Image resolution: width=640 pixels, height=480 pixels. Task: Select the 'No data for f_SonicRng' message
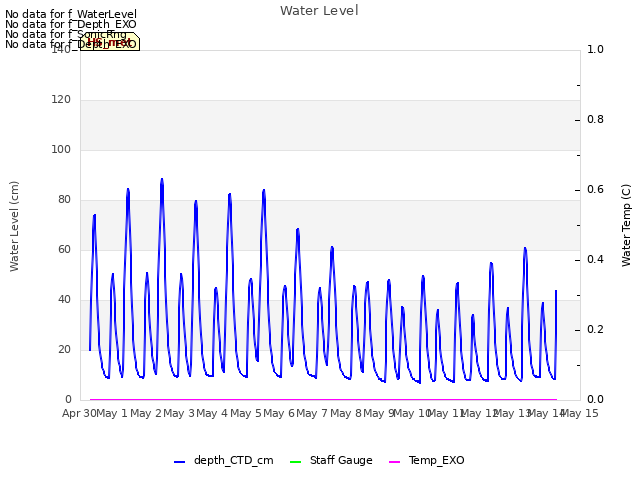pos(66,34)
